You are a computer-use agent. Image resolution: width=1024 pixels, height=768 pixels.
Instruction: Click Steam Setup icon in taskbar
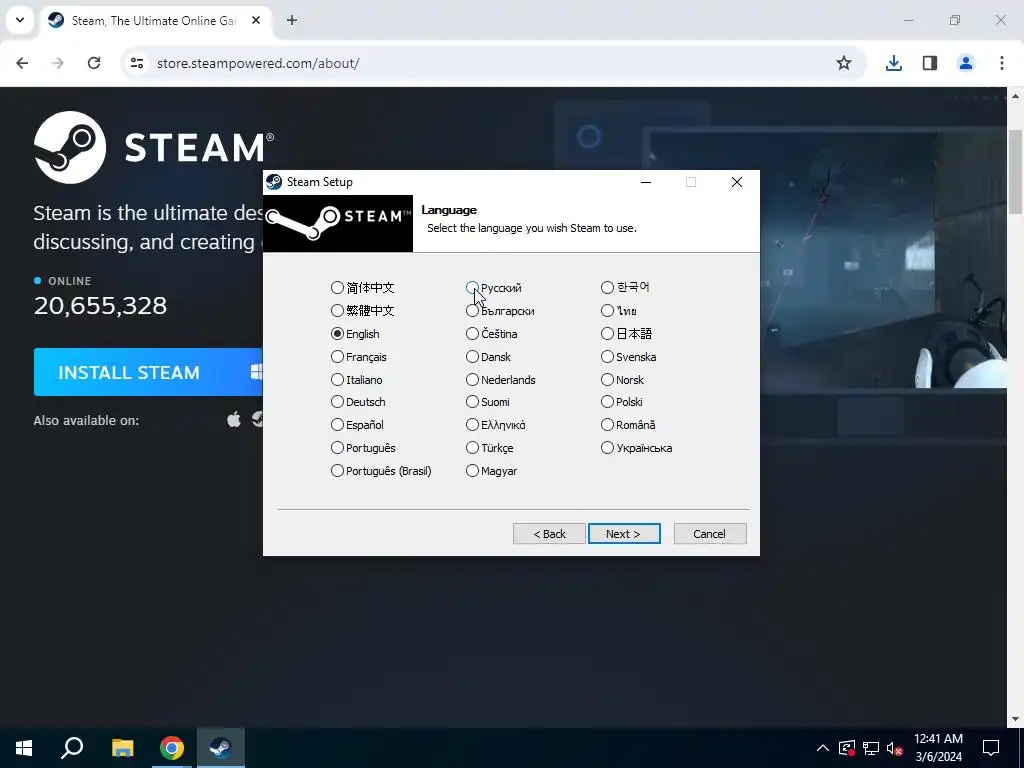221,748
